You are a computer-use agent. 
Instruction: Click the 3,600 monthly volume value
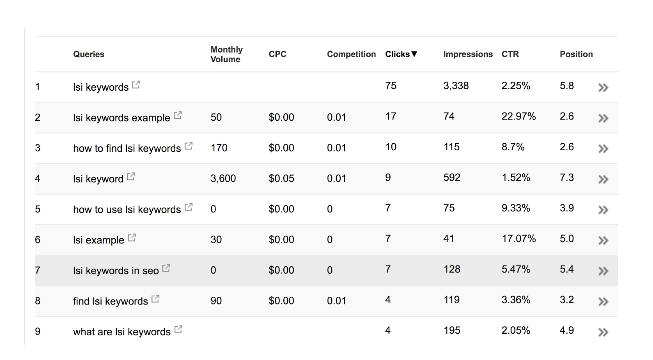coord(223,179)
